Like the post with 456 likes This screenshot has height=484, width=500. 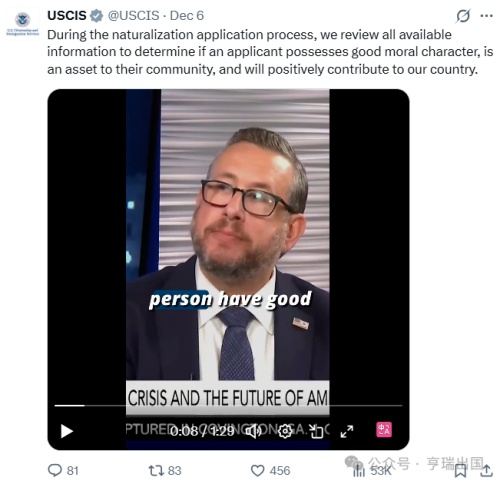click(x=270, y=471)
